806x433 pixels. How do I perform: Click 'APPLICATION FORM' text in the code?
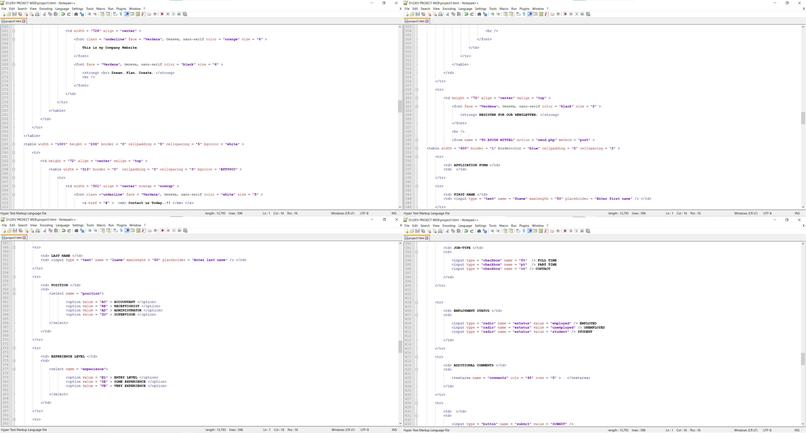471,165
